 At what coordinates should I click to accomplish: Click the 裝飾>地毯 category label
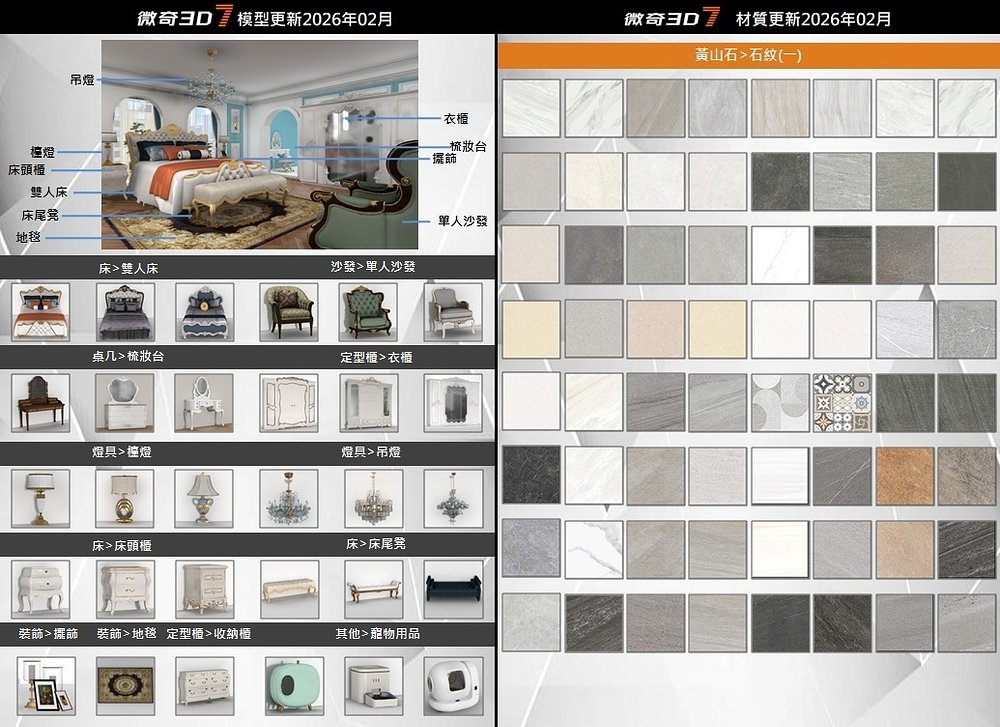(x=126, y=634)
